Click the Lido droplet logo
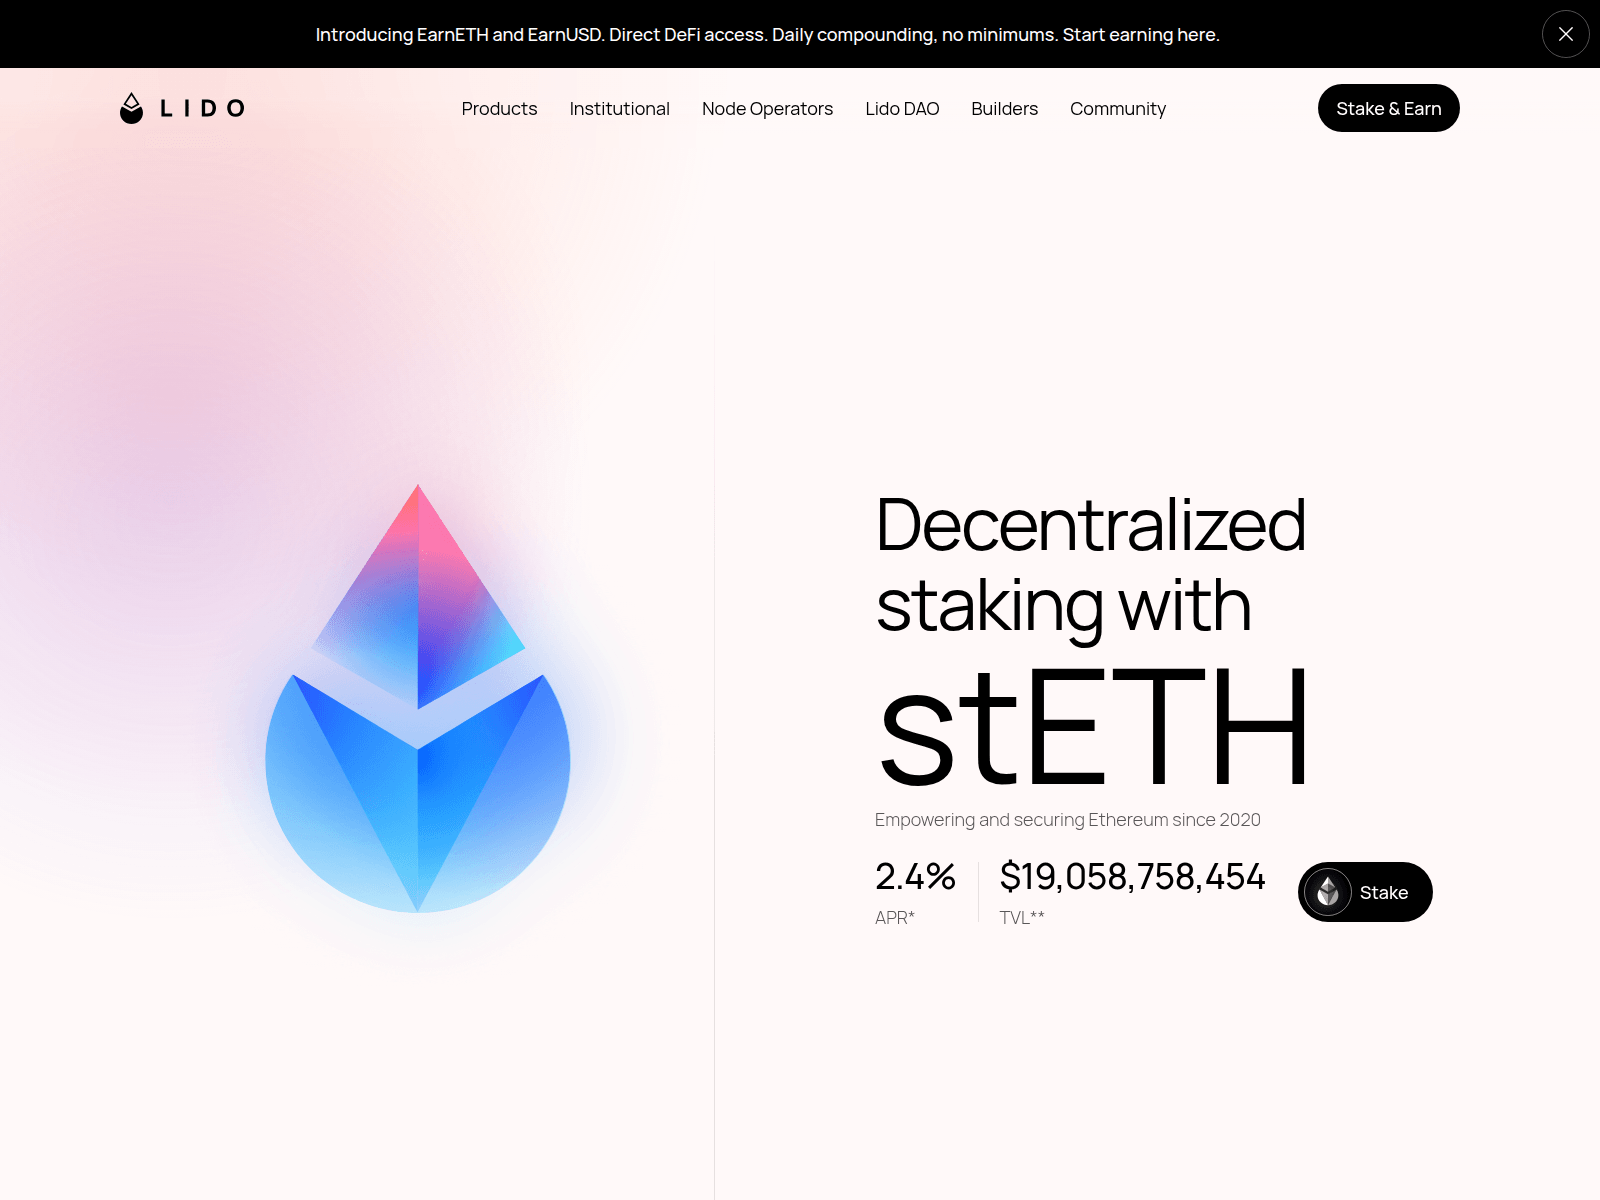Screen dimensions: 1600x1200 pyautogui.click(x=131, y=107)
